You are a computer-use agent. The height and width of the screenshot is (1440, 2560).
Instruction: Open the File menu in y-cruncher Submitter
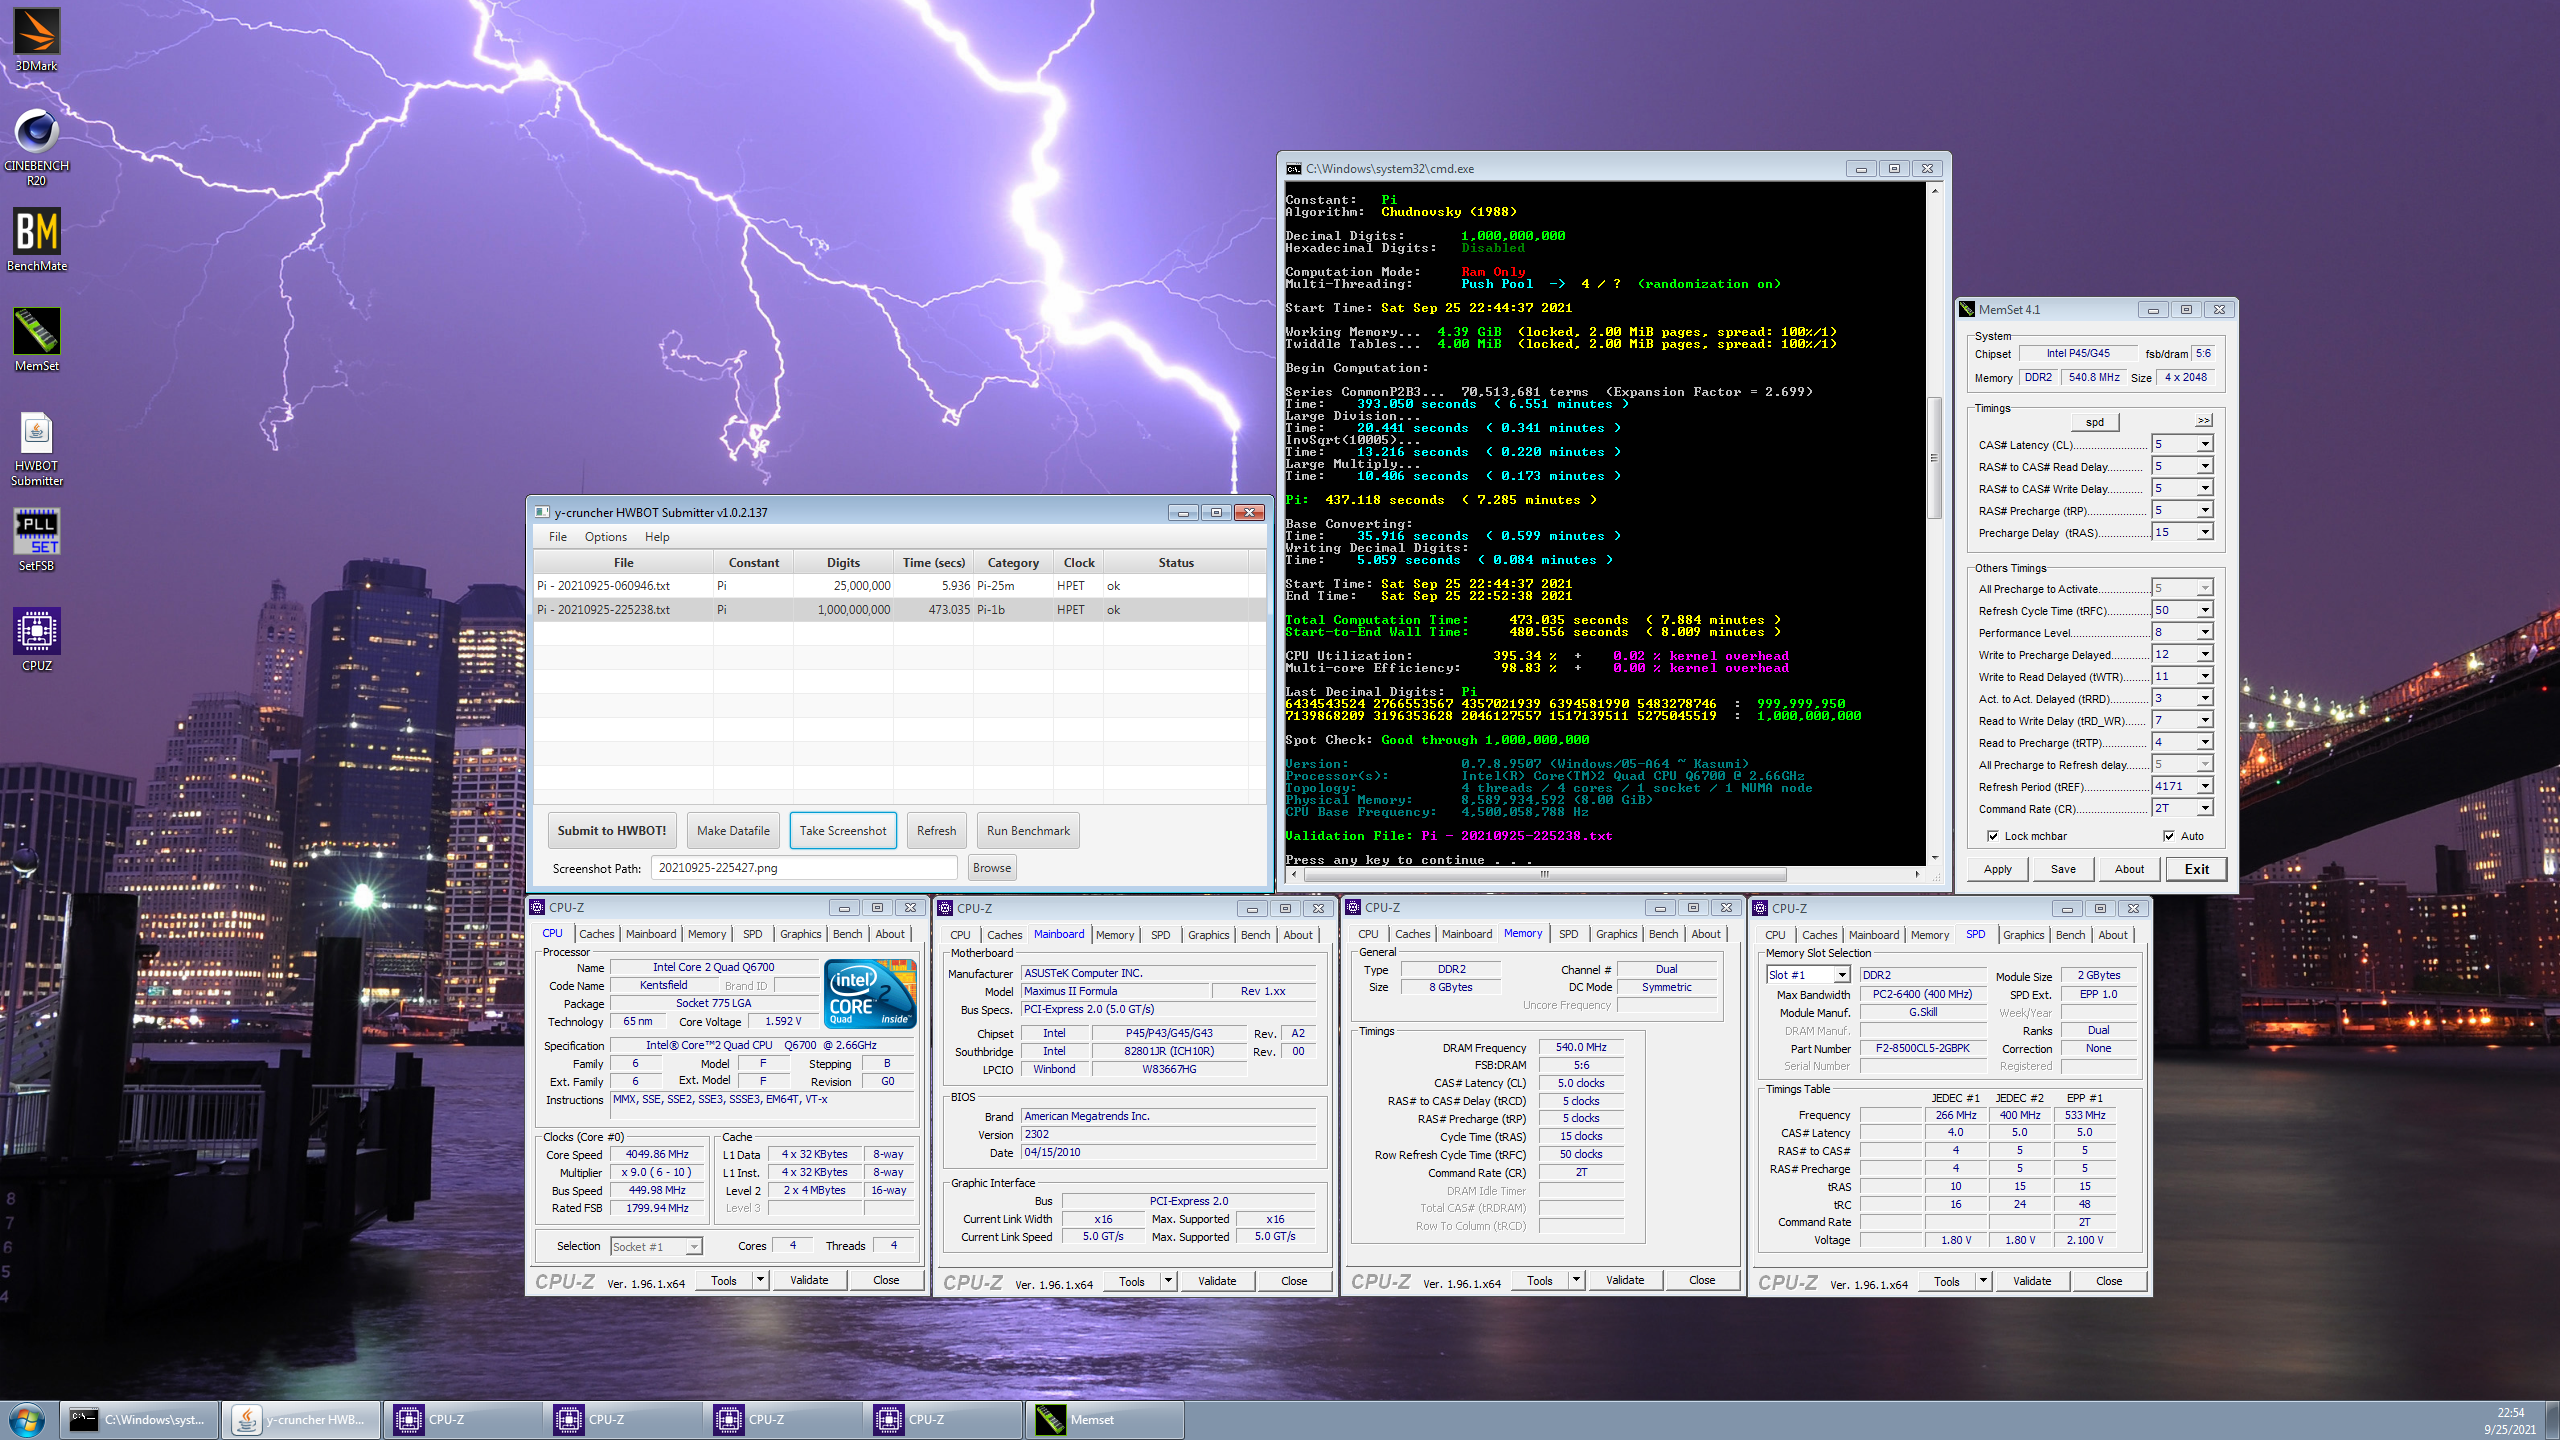557,537
